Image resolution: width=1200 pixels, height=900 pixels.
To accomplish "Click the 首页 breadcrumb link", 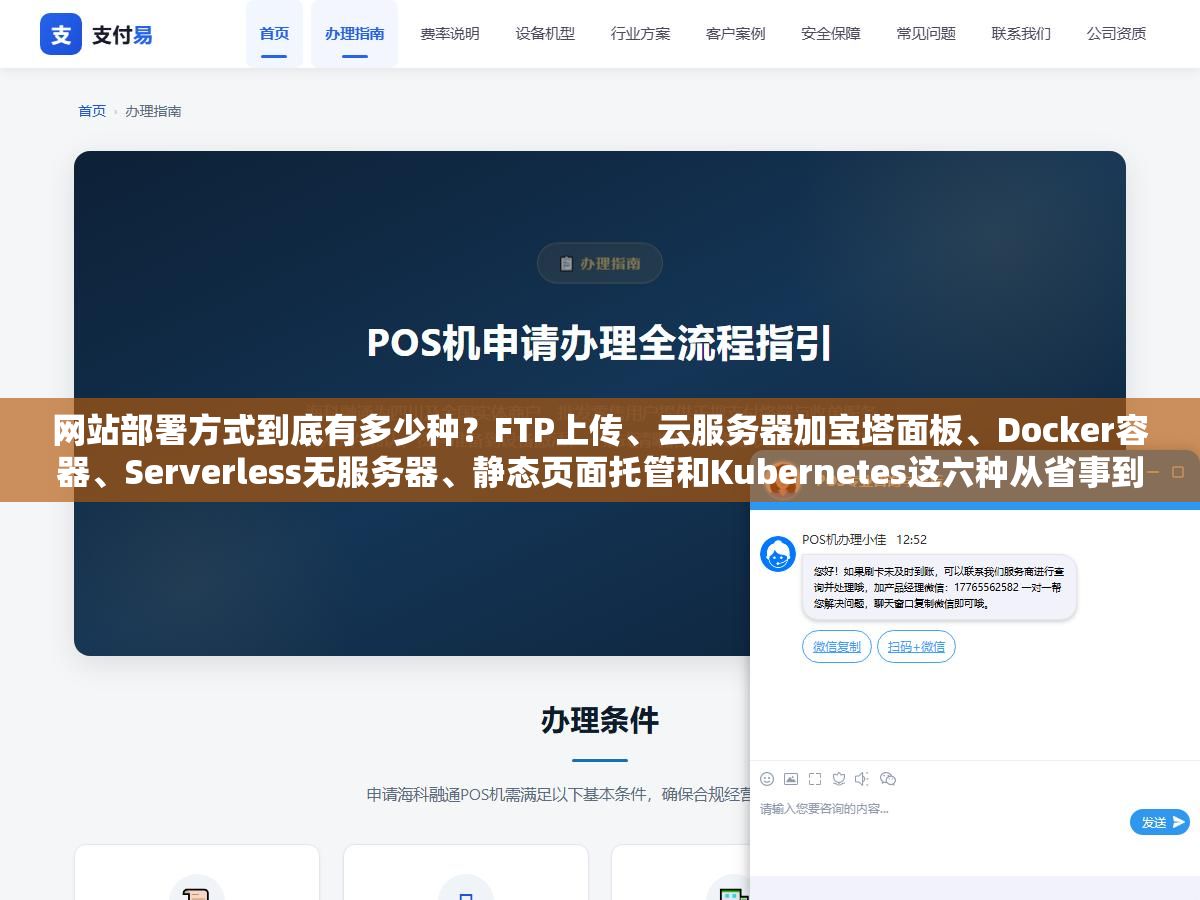I will (x=92, y=111).
